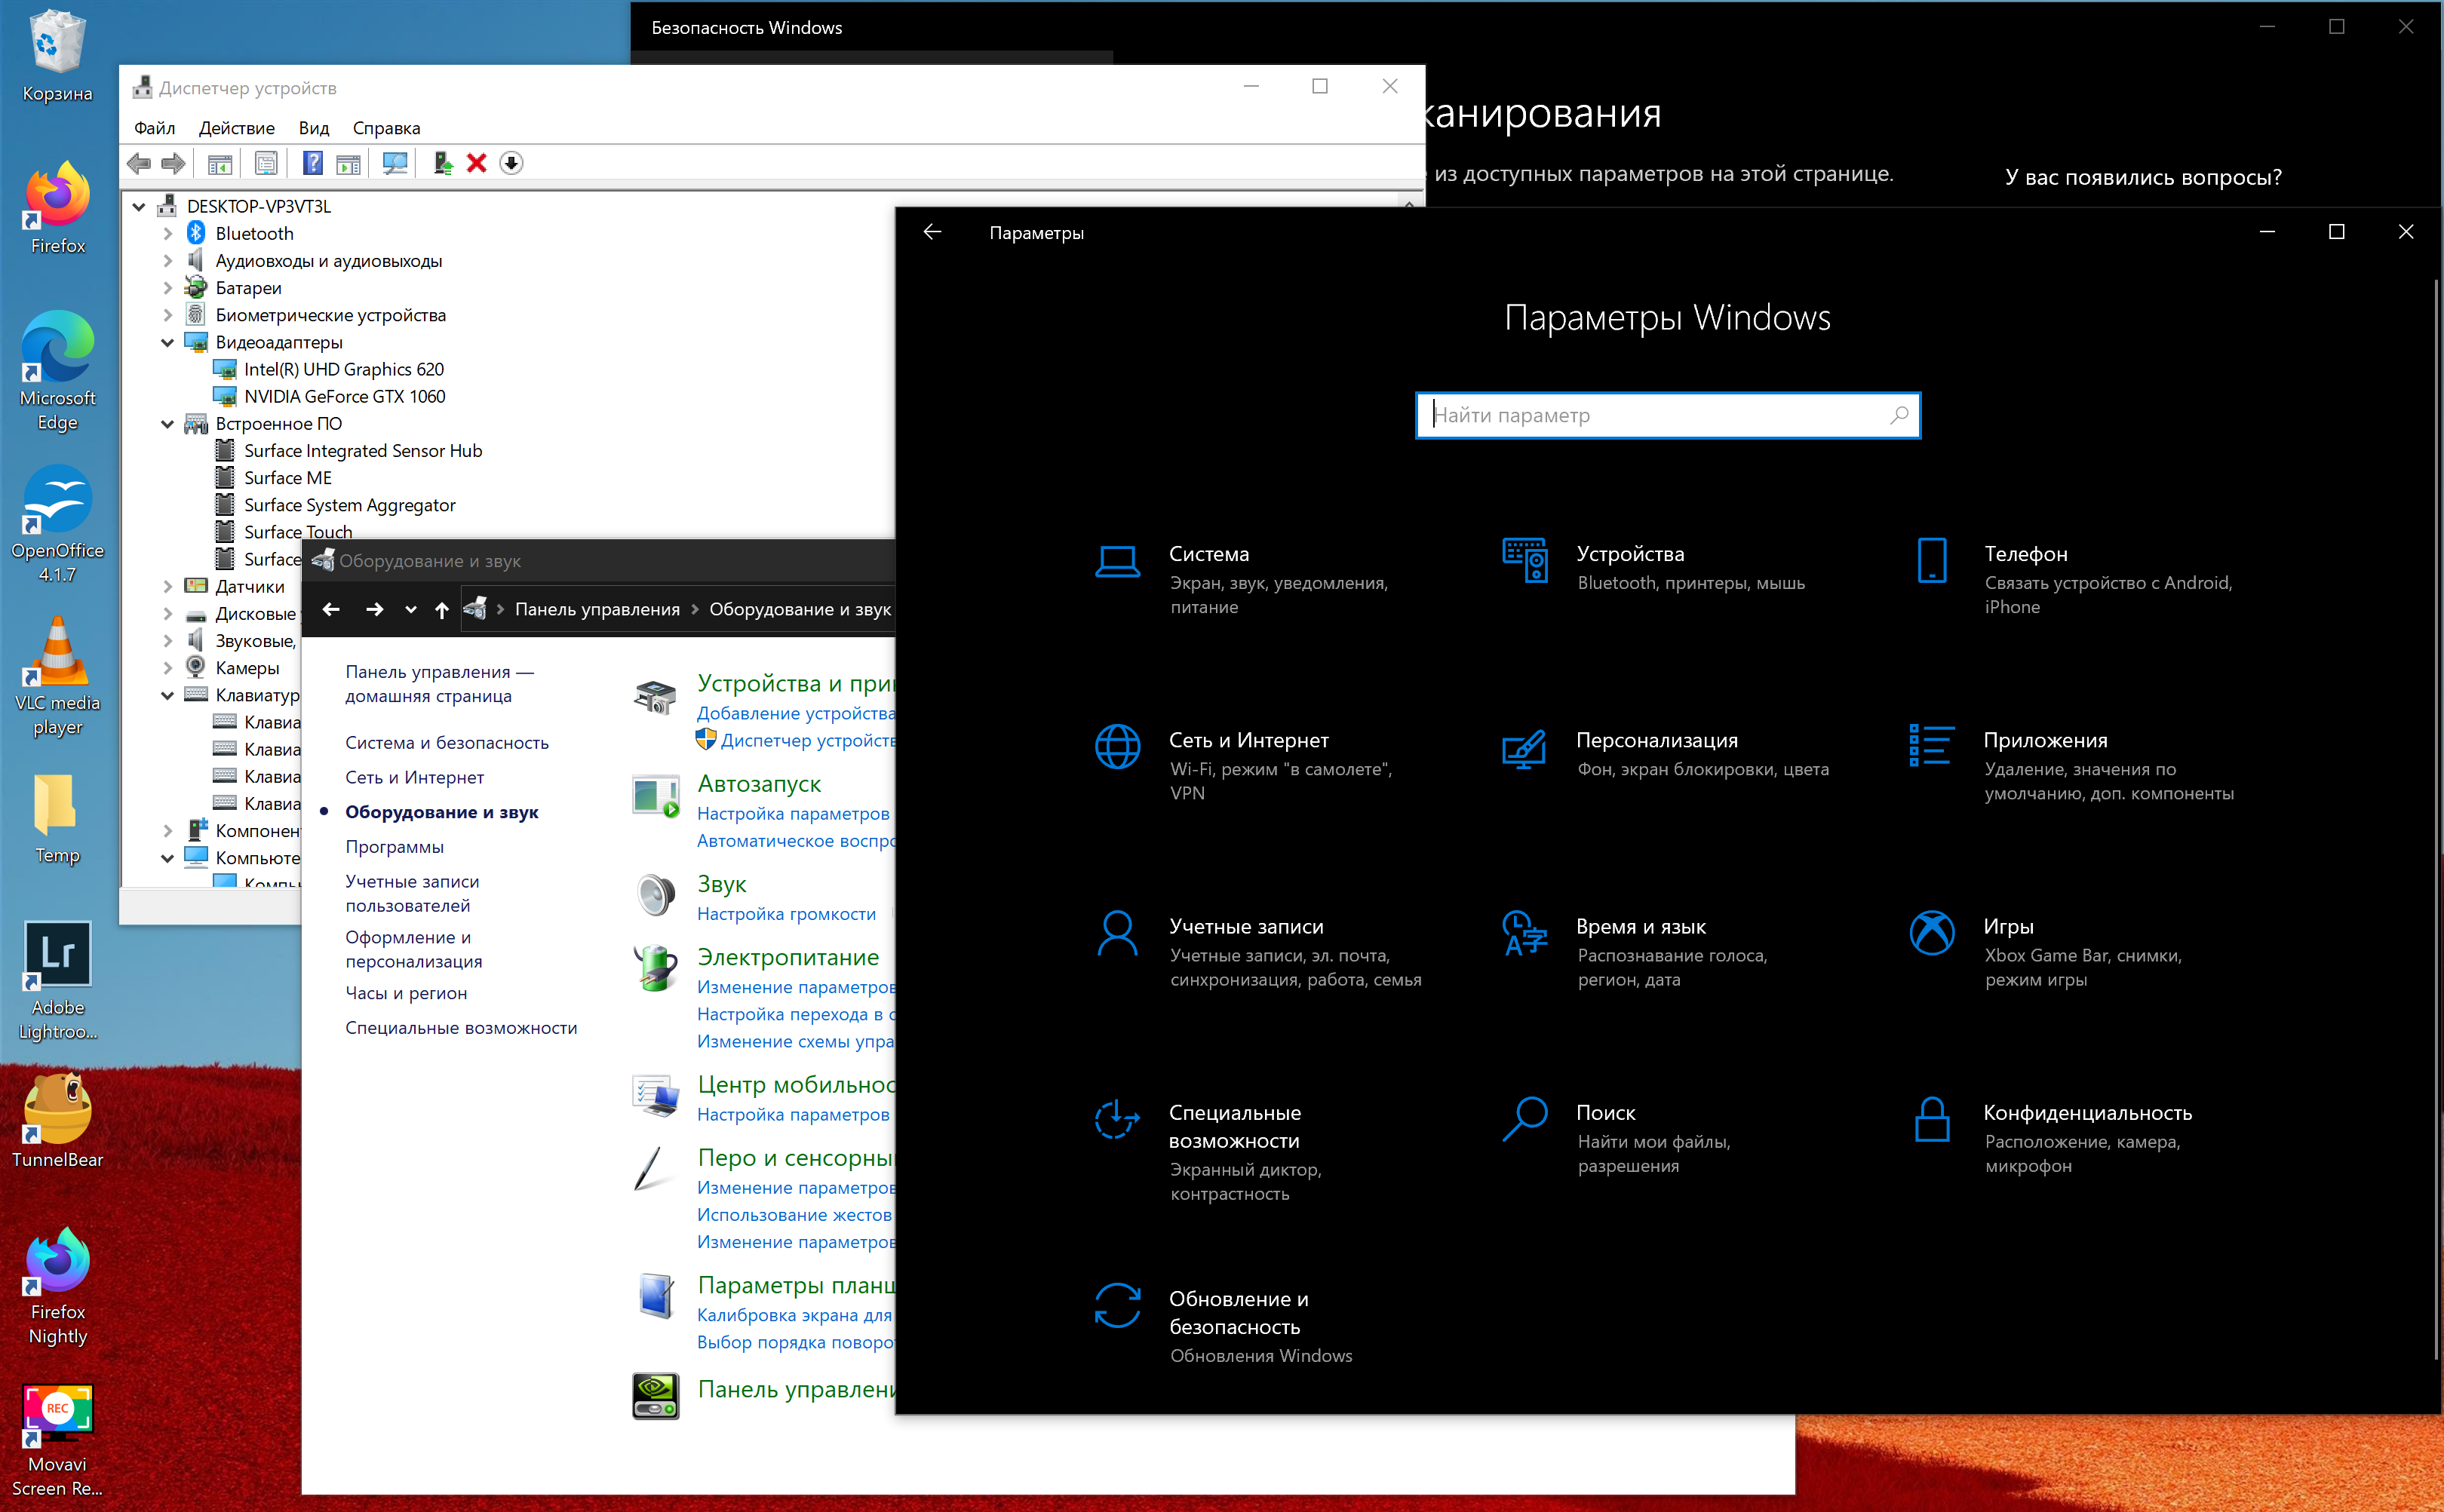Image resolution: width=2444 pixels, height=1512 pixels.
Task: Collapse the Видеоадаптеры node
Action: pos(168,342)
